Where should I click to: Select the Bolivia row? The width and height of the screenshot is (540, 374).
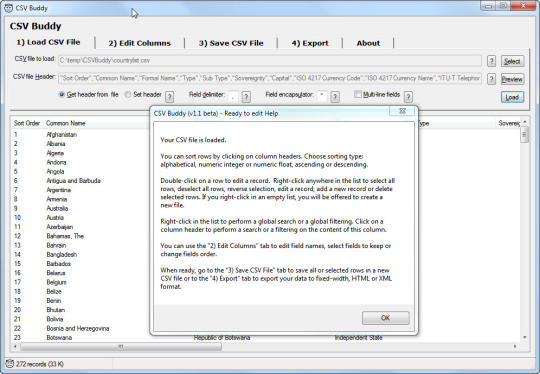point(55,319)
